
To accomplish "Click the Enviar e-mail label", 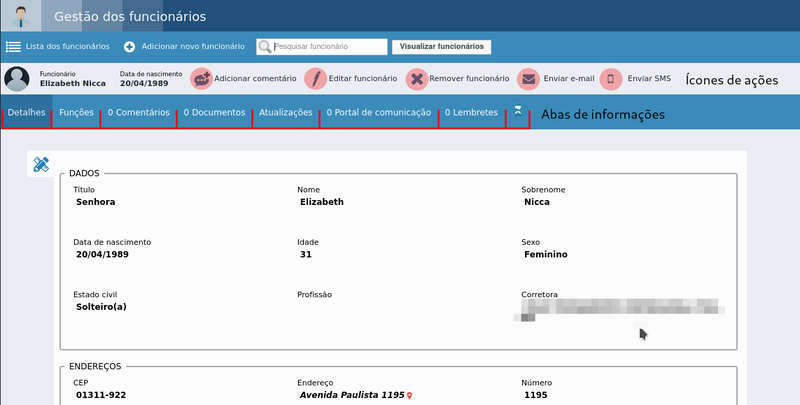I will pyautogui.click(x=569, y=79).
